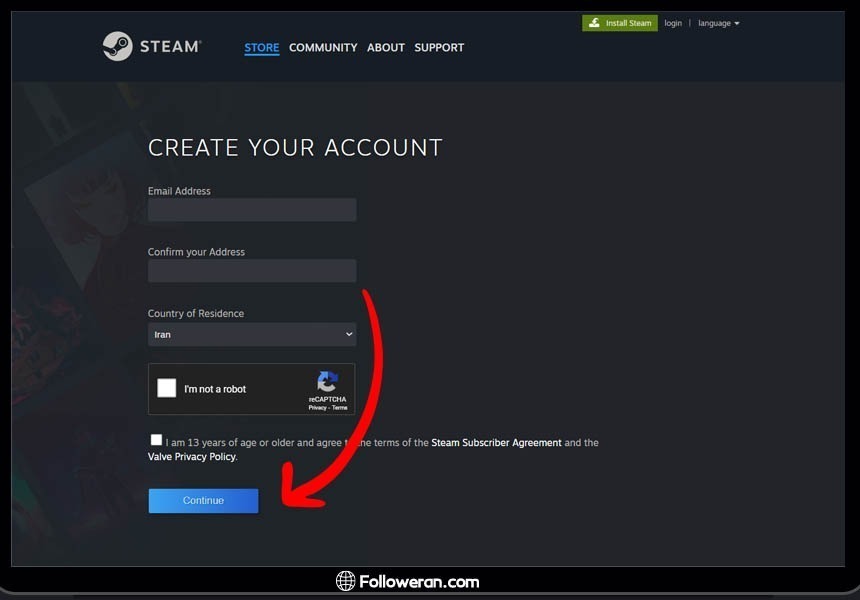
Task: Focus the Confirm your Address field
Action: (252, 271)
